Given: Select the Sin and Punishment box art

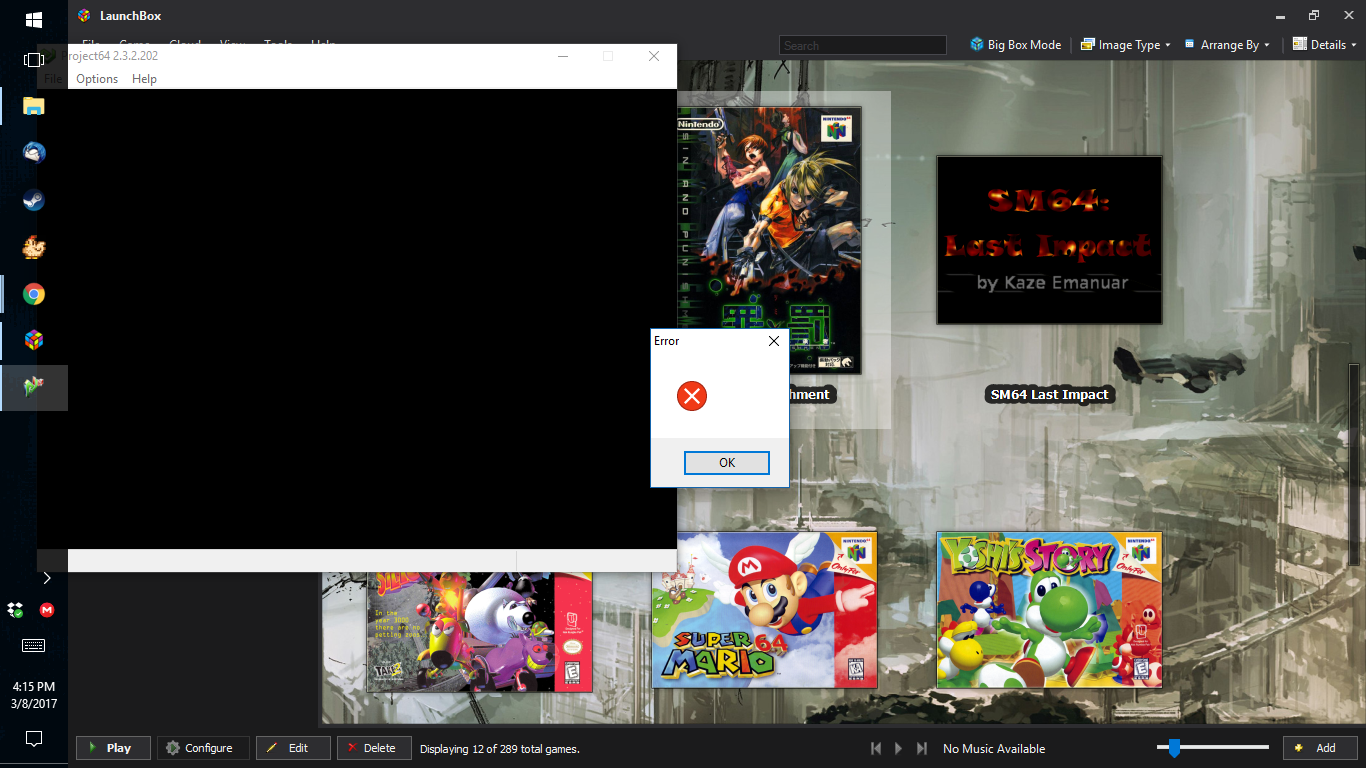Looking at the screenshot, I should click(x=768, y=240).
